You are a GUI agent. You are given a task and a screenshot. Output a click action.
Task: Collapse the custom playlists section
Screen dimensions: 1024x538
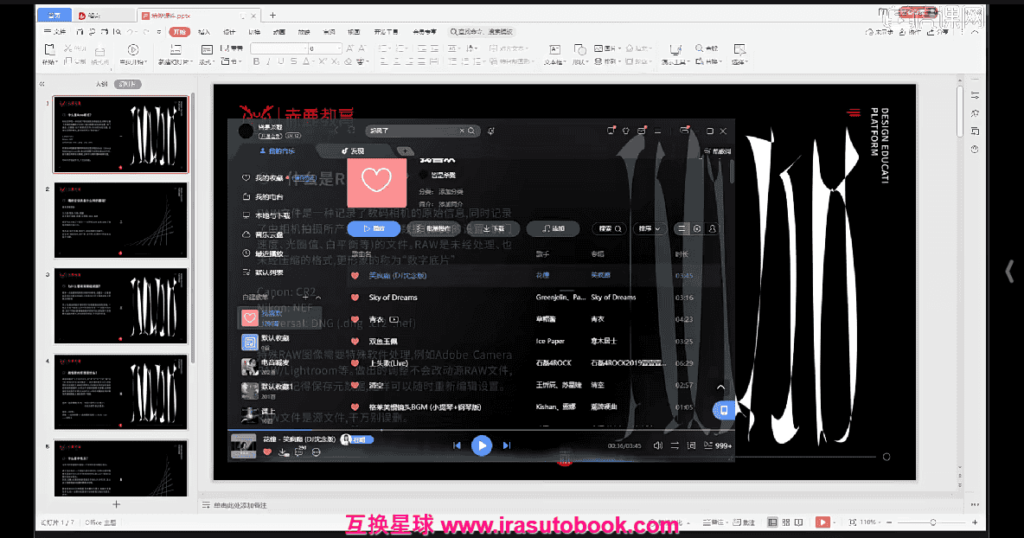pyautogui.click(x=317, y=297)
